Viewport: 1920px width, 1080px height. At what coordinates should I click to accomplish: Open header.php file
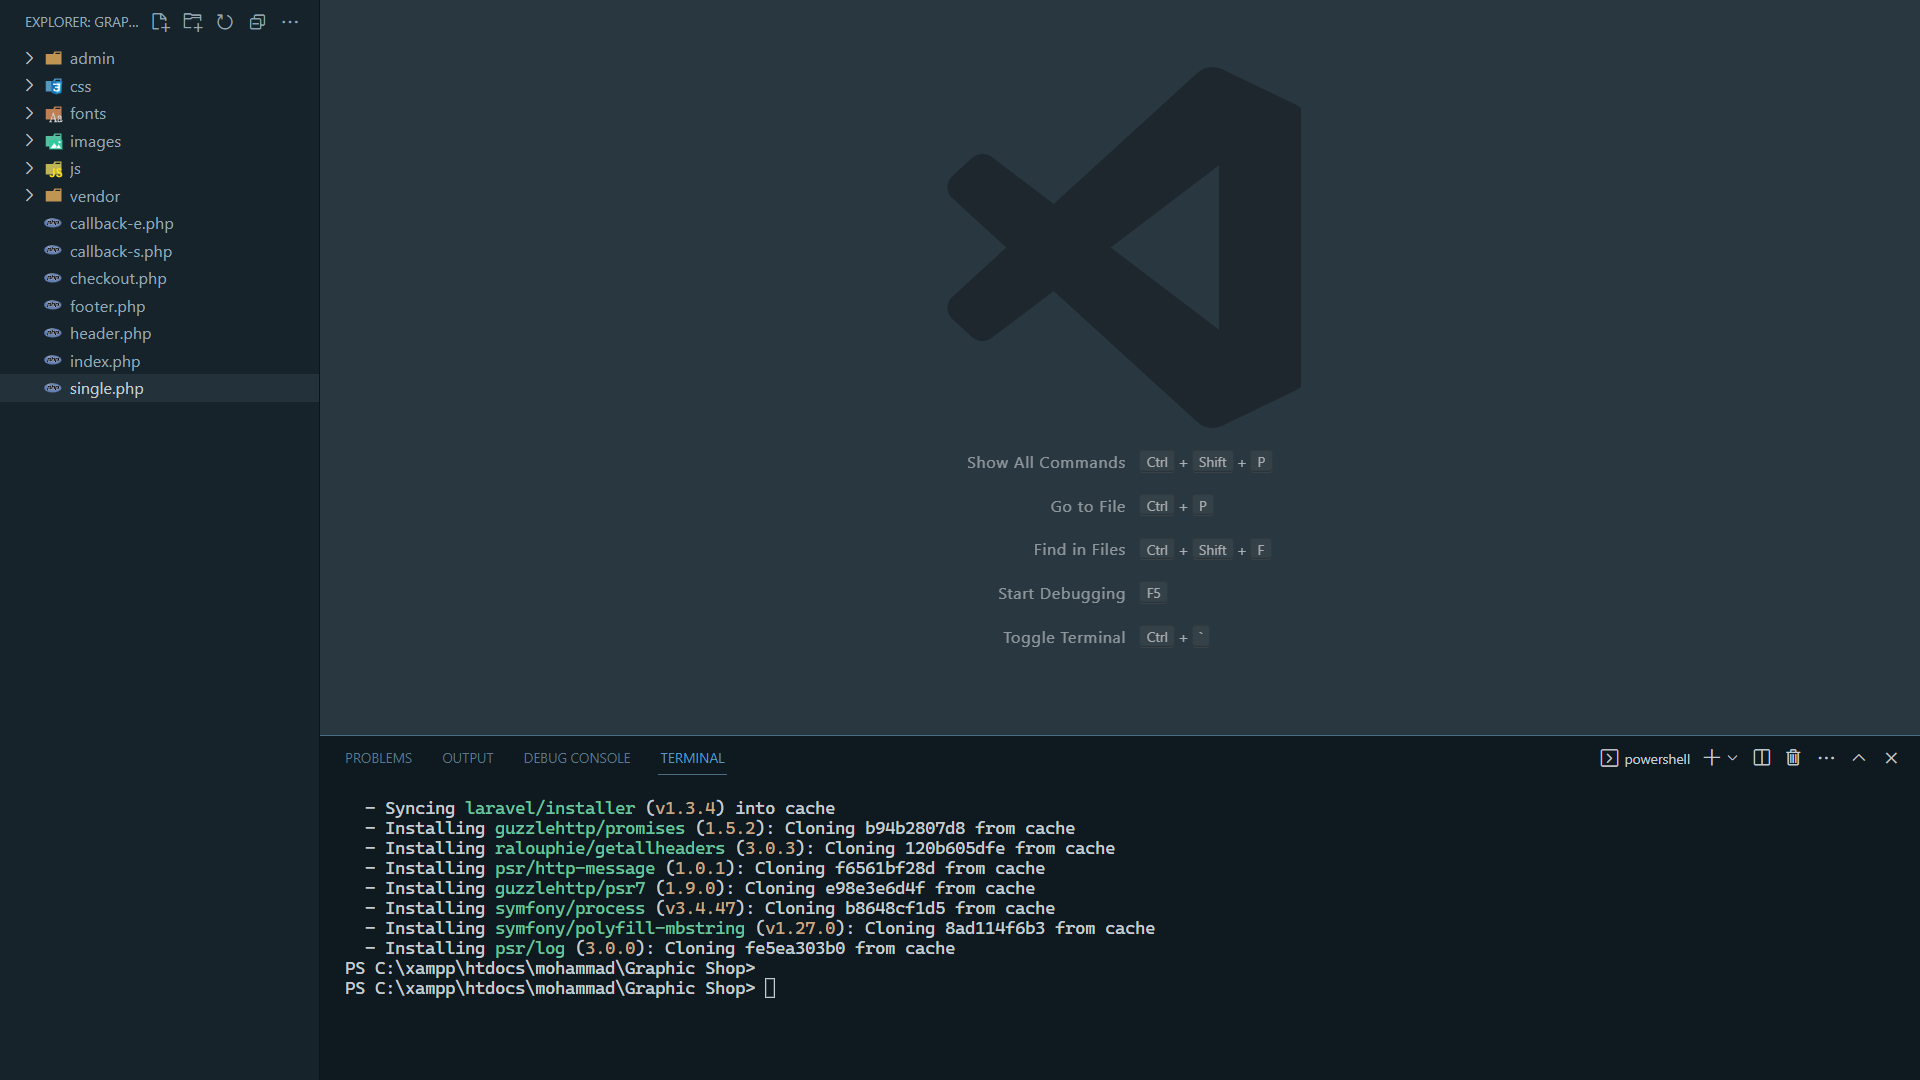[160, 333]
